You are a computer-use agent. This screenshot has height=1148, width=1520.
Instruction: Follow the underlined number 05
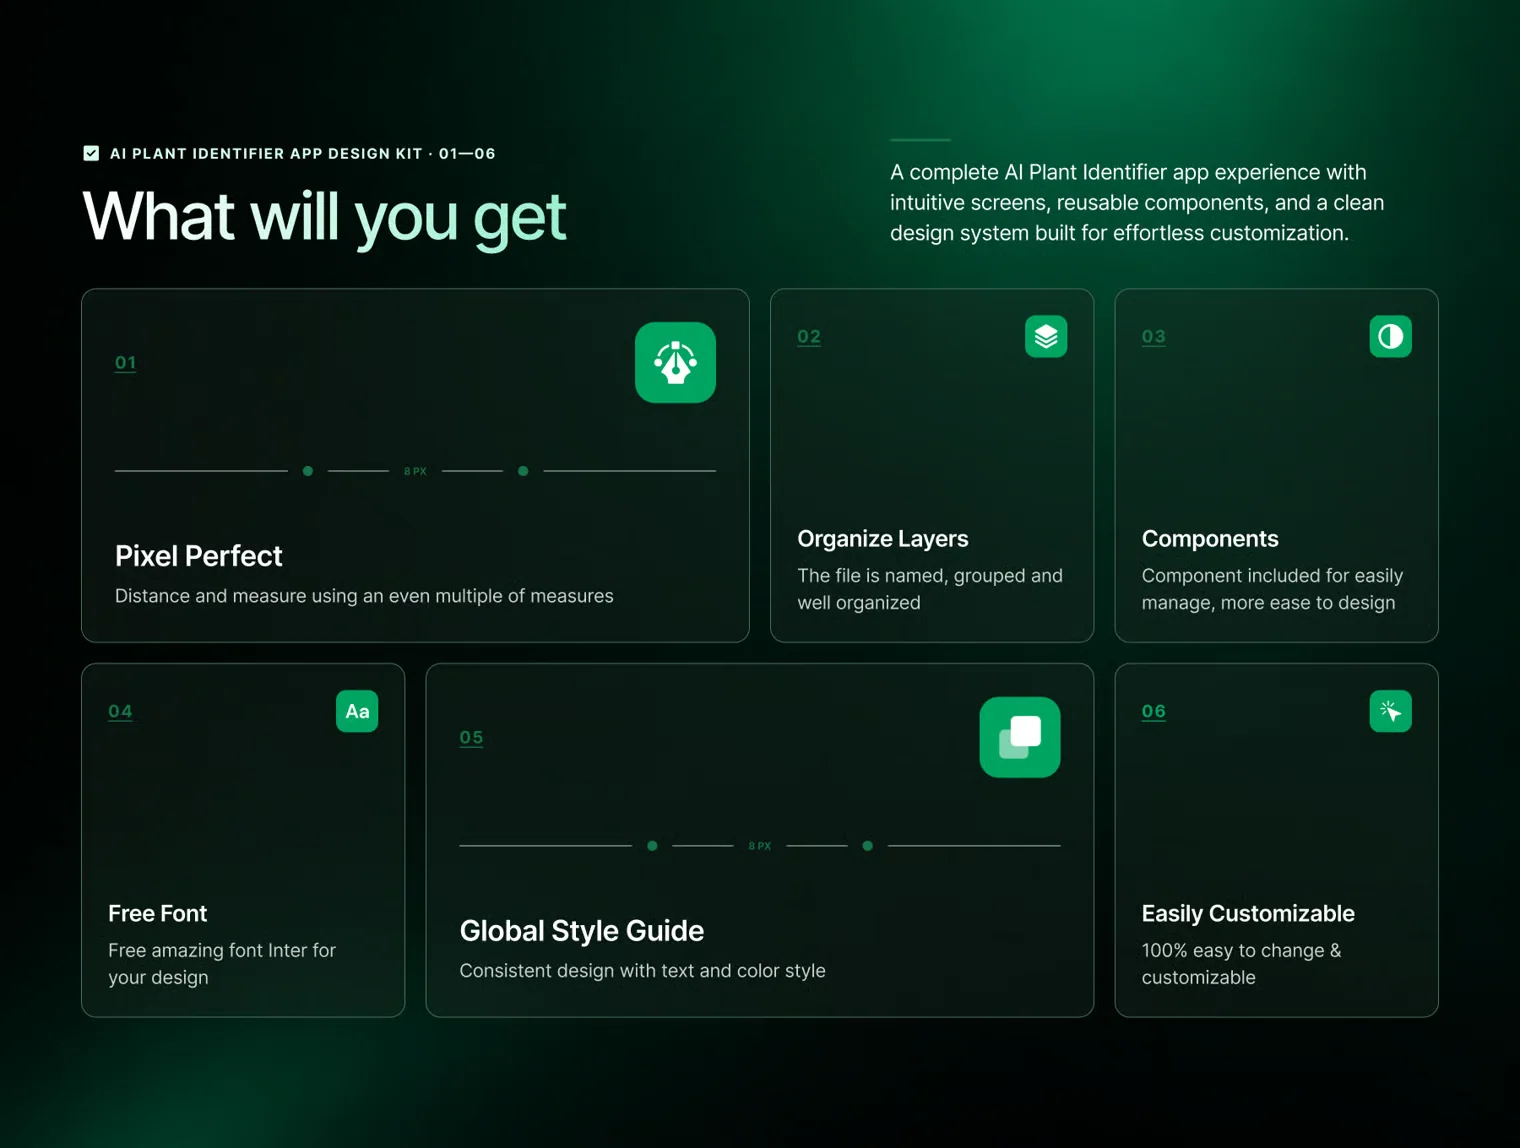(471, 738)
